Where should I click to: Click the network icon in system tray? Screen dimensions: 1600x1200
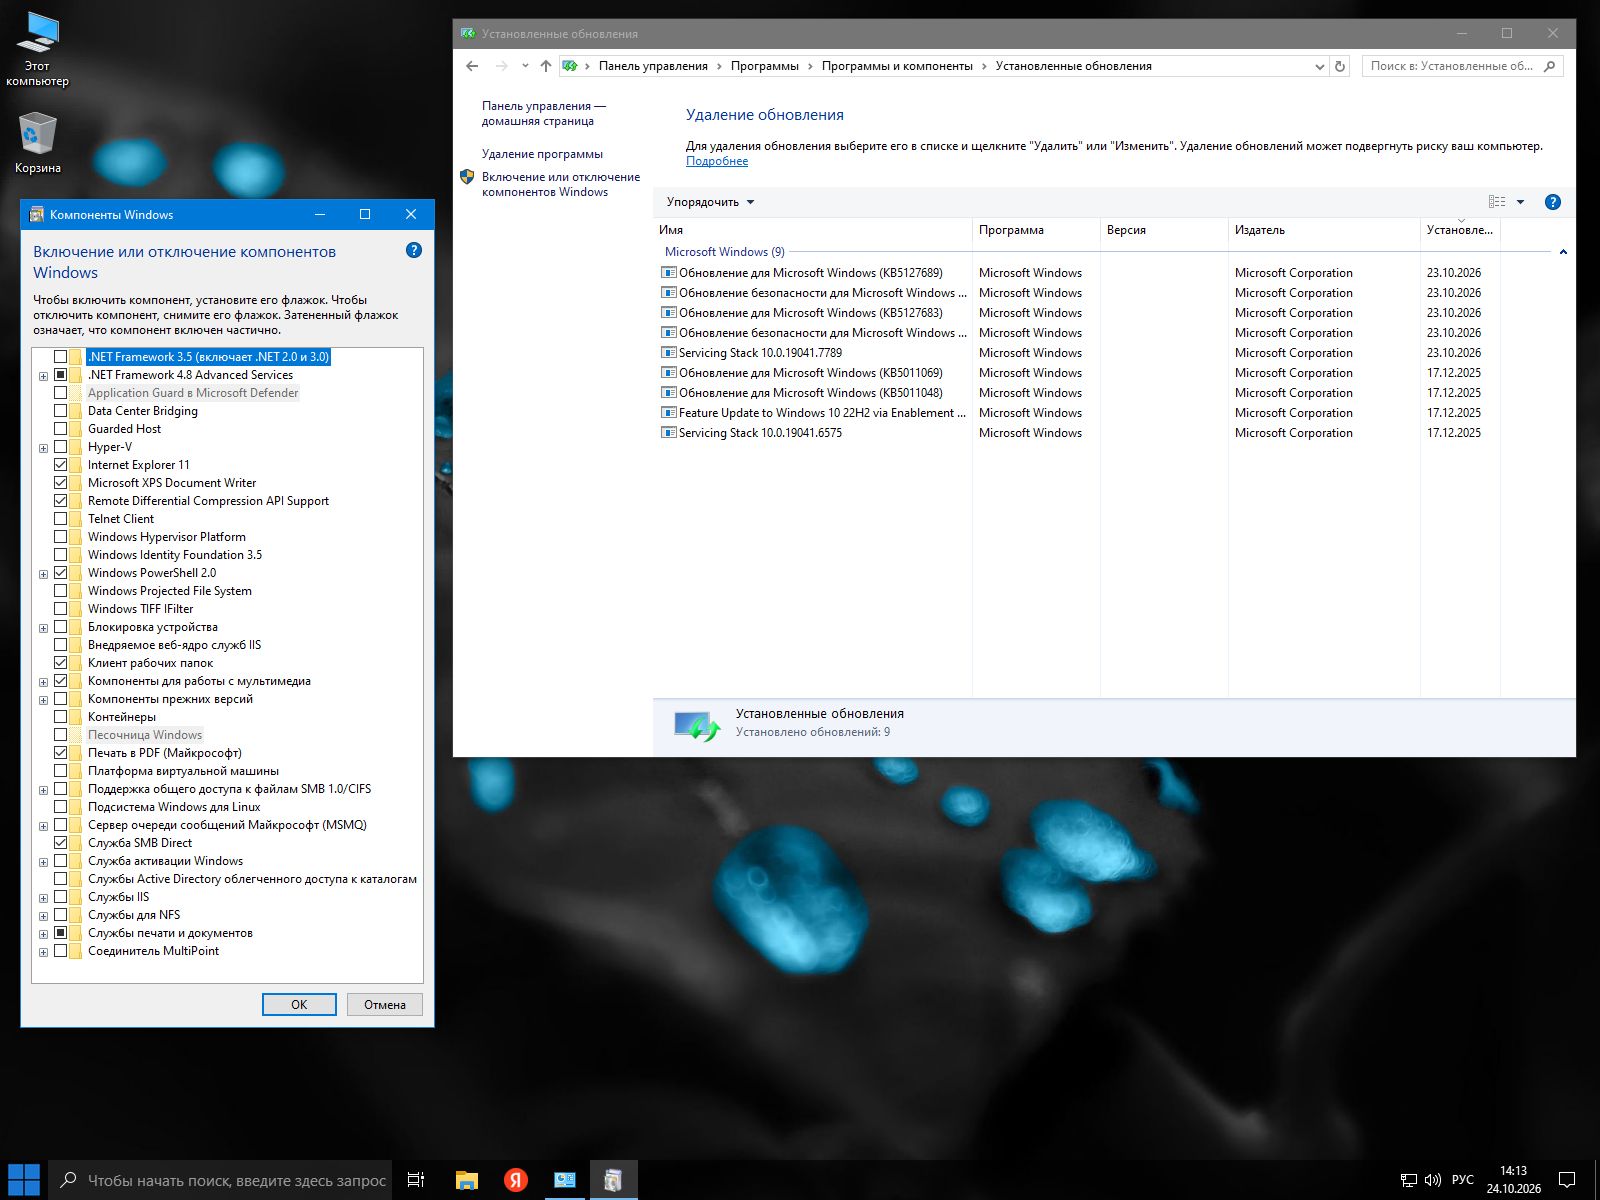tap(1408, 1180)
